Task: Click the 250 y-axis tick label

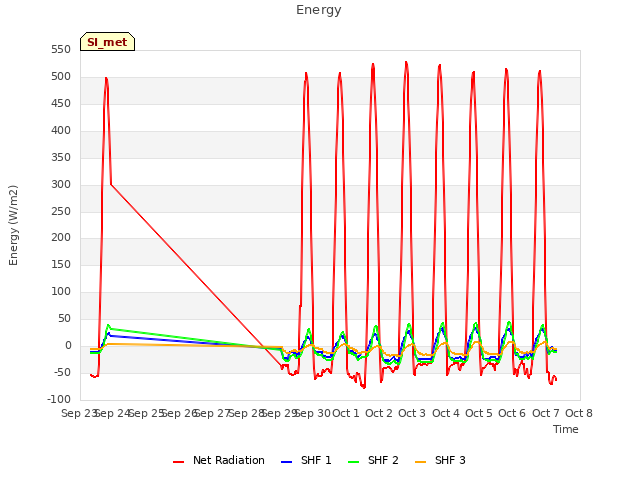Action: (61, 211)
